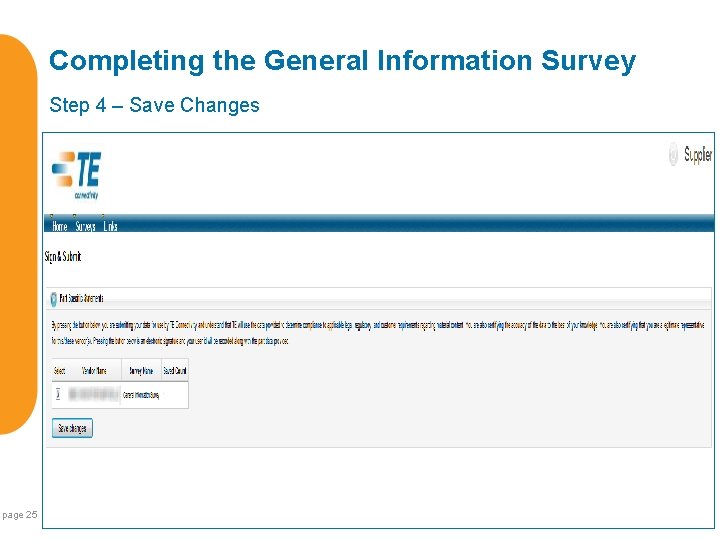Click the Supplier label in header

697,155
